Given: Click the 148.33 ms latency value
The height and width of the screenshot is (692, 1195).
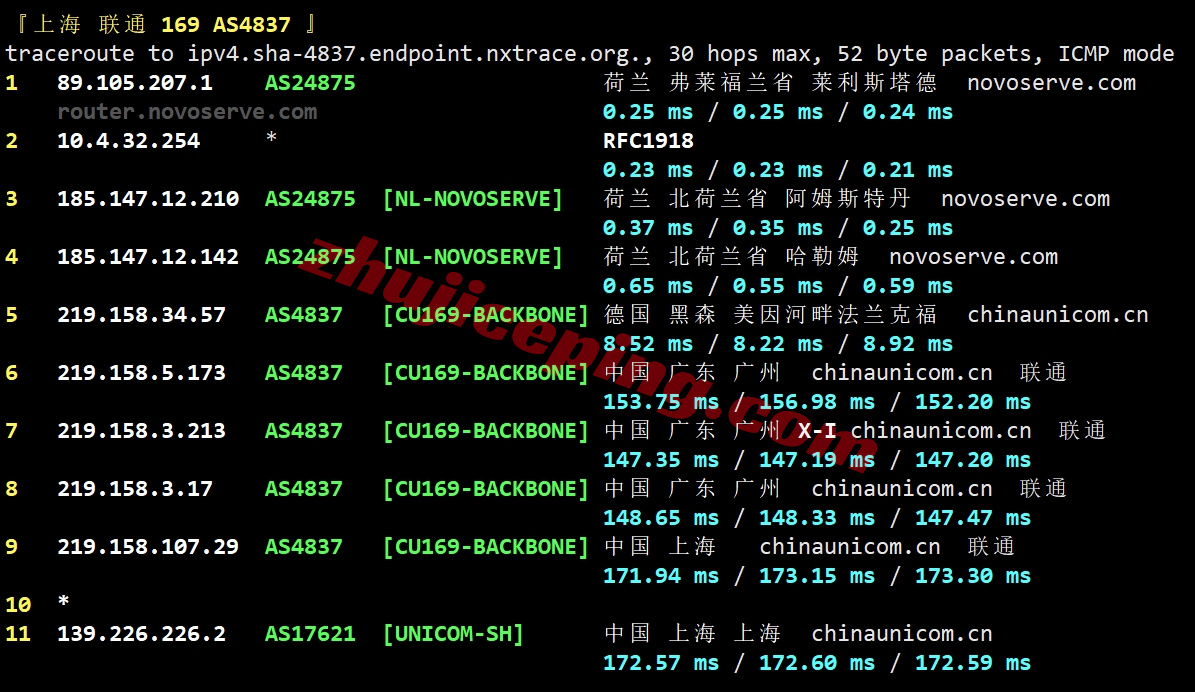Looking at the screenshot, I should pos(817,517).
